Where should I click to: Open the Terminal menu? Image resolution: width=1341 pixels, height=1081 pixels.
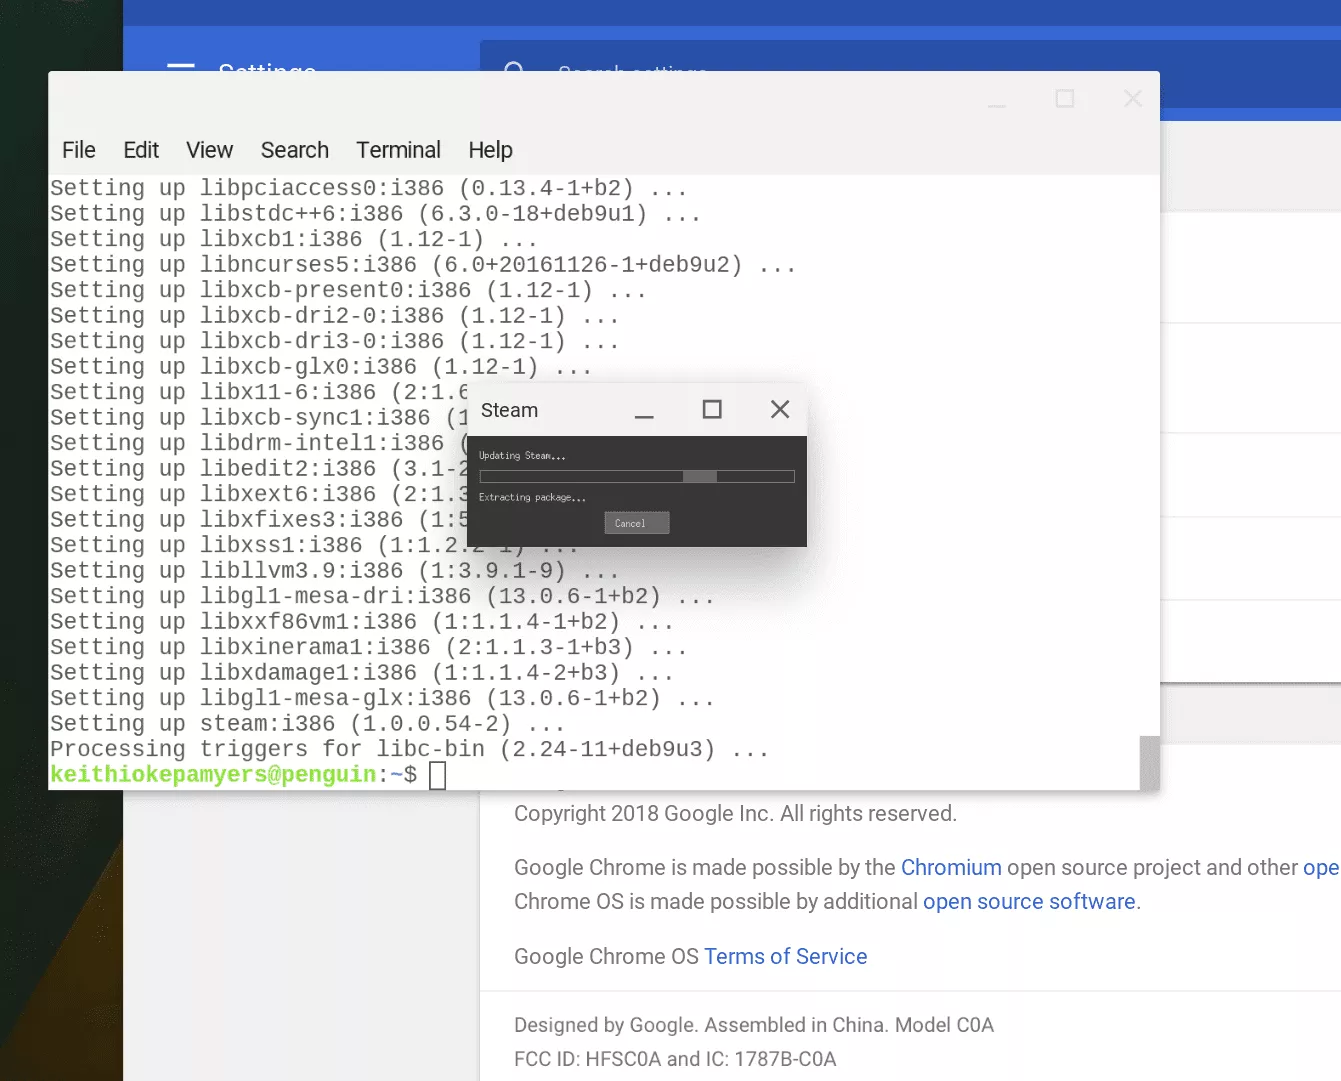[x=398, y=150]
